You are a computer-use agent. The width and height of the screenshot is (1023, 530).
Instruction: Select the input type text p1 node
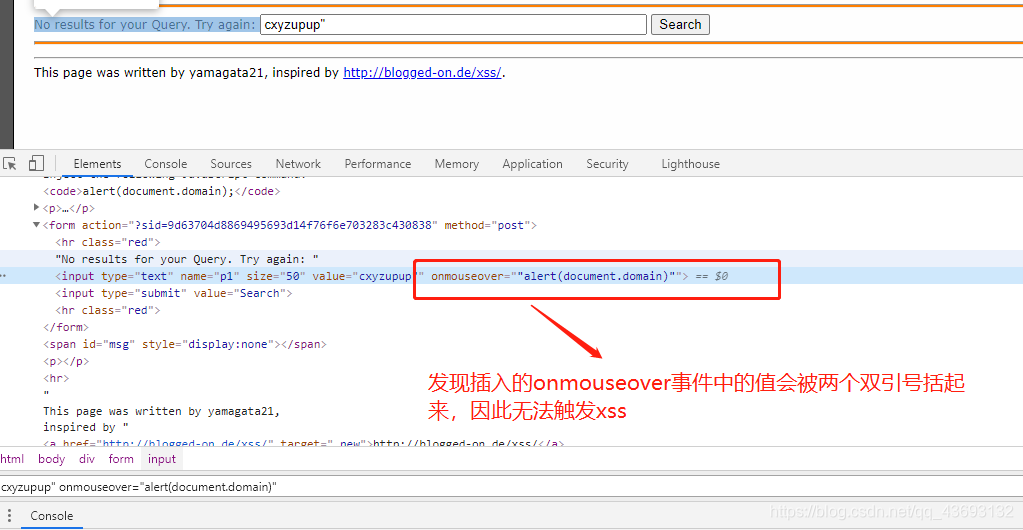(x=372, y=276)
